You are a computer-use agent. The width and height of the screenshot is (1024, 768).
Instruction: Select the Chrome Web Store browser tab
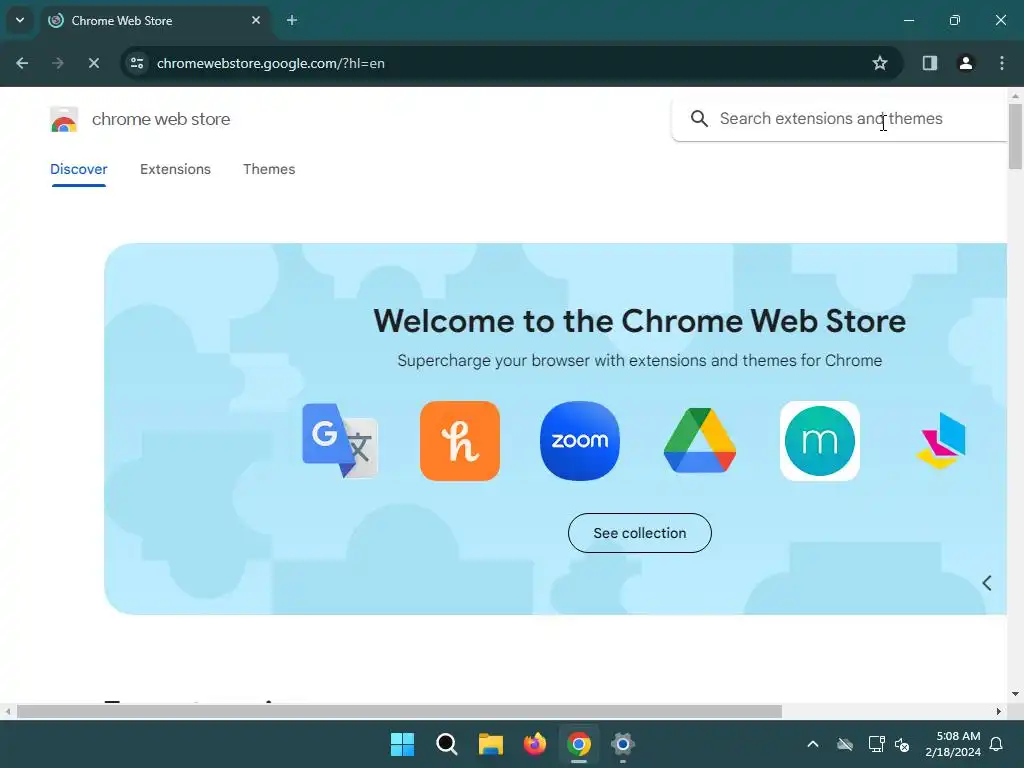[157, 20]
